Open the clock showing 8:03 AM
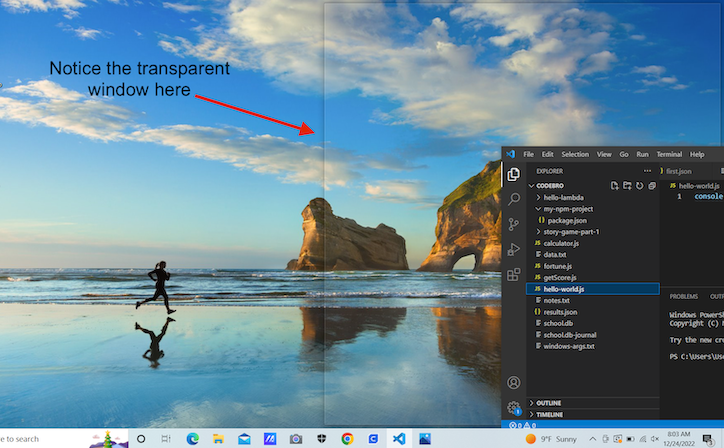The width and height of the screenshot is (724, 448). coord(679,439)
